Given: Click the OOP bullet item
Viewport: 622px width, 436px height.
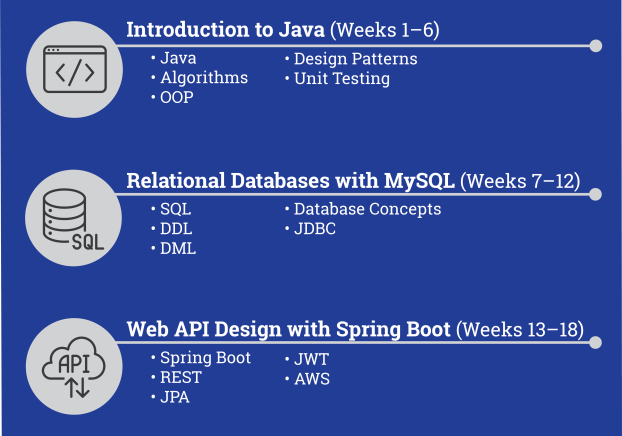Looking at the screenshot, I should point(177,97).
